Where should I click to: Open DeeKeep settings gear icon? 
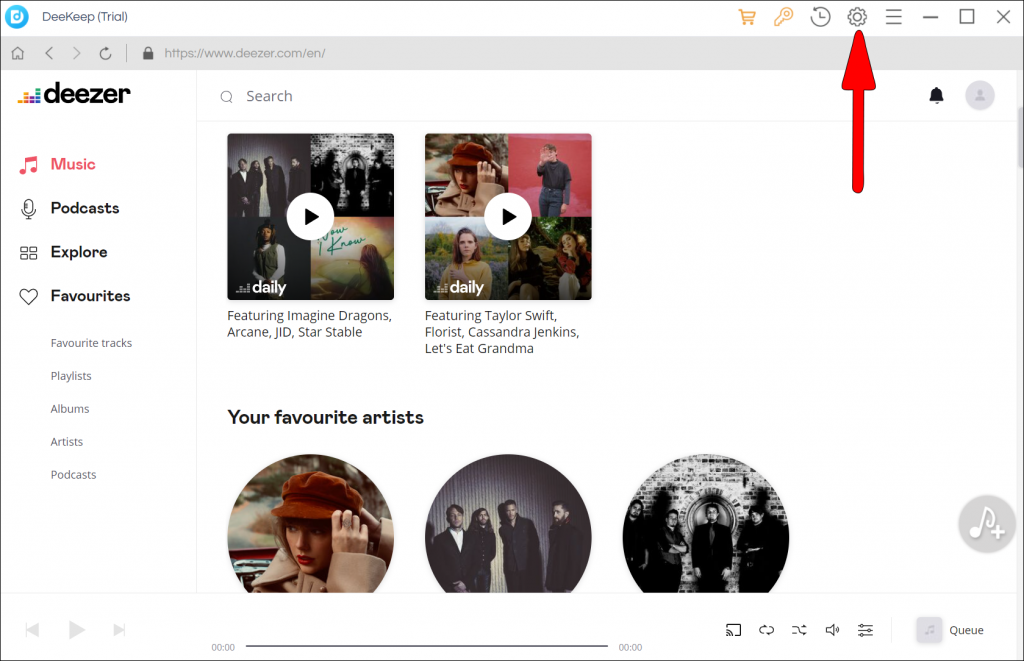(x=857, y=17)
